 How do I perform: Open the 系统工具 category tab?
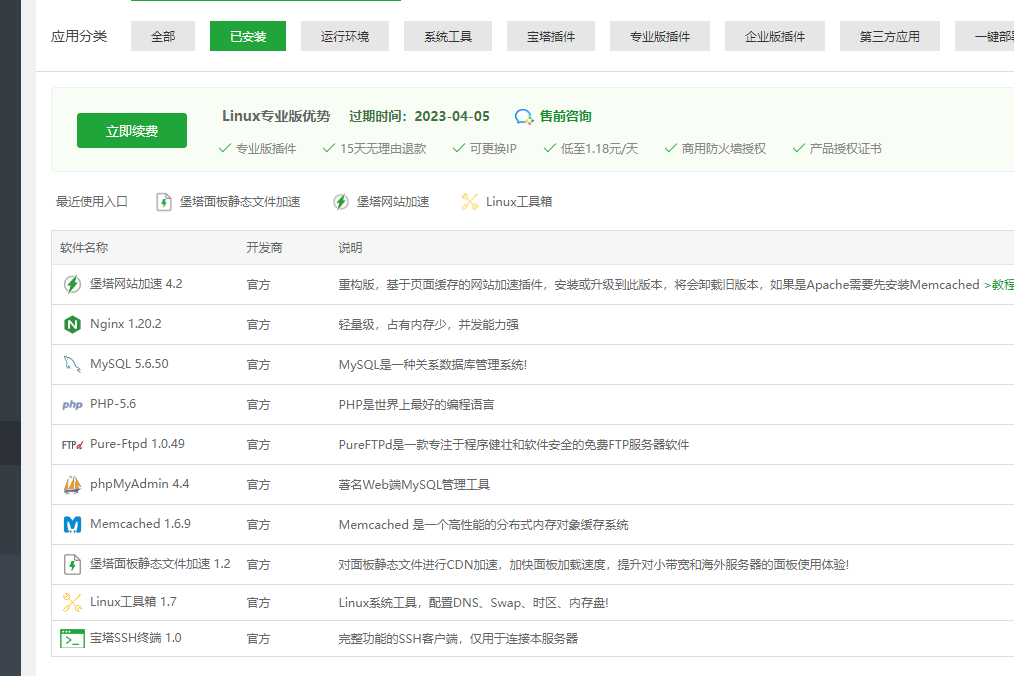448,37
